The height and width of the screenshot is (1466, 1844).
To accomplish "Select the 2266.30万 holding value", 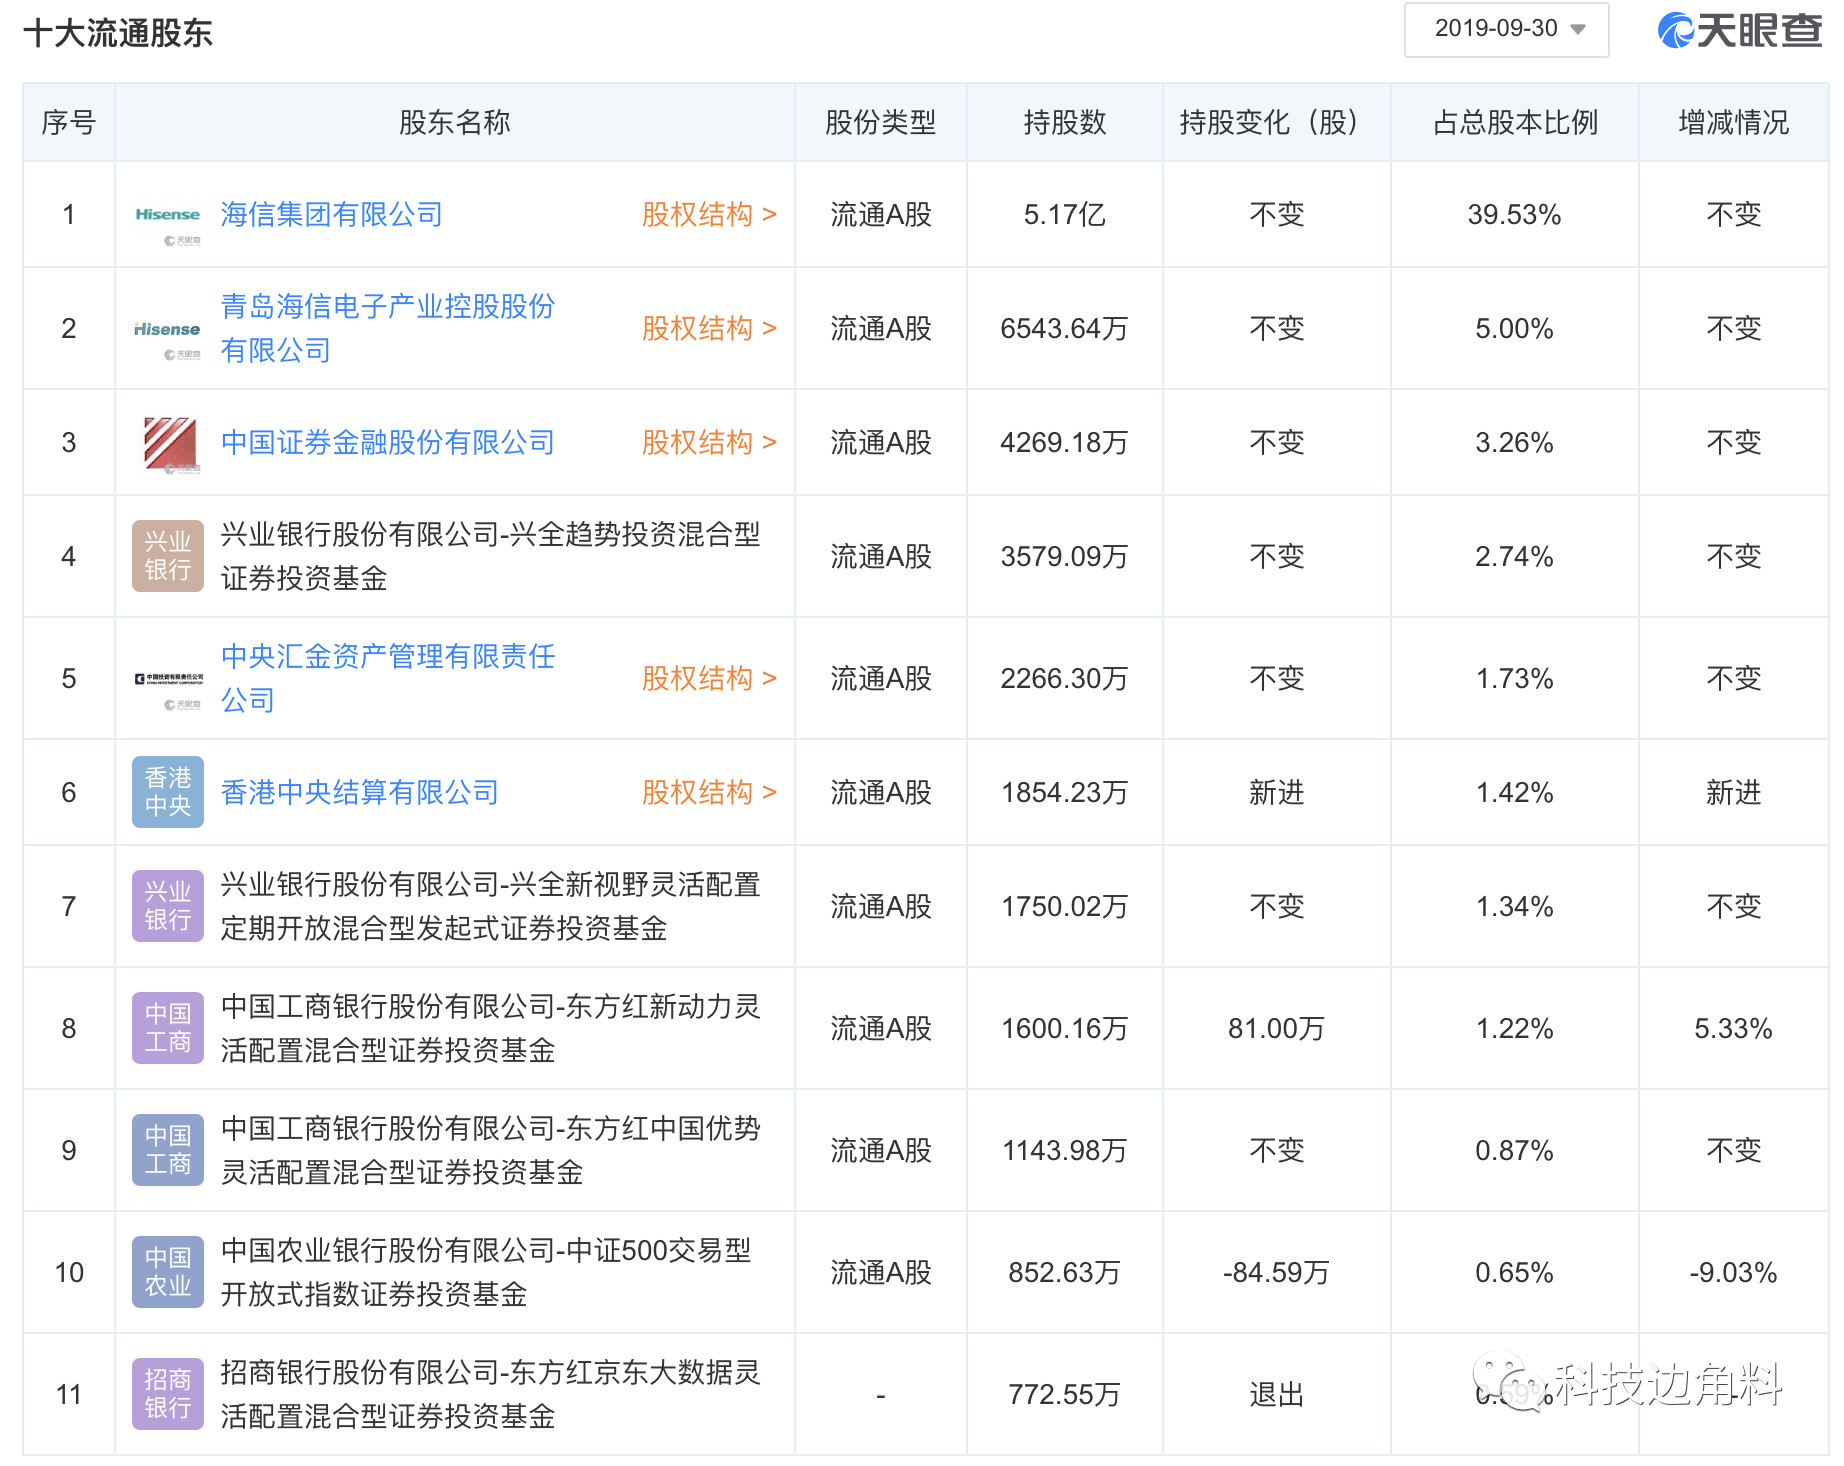I will [1065, 679].
